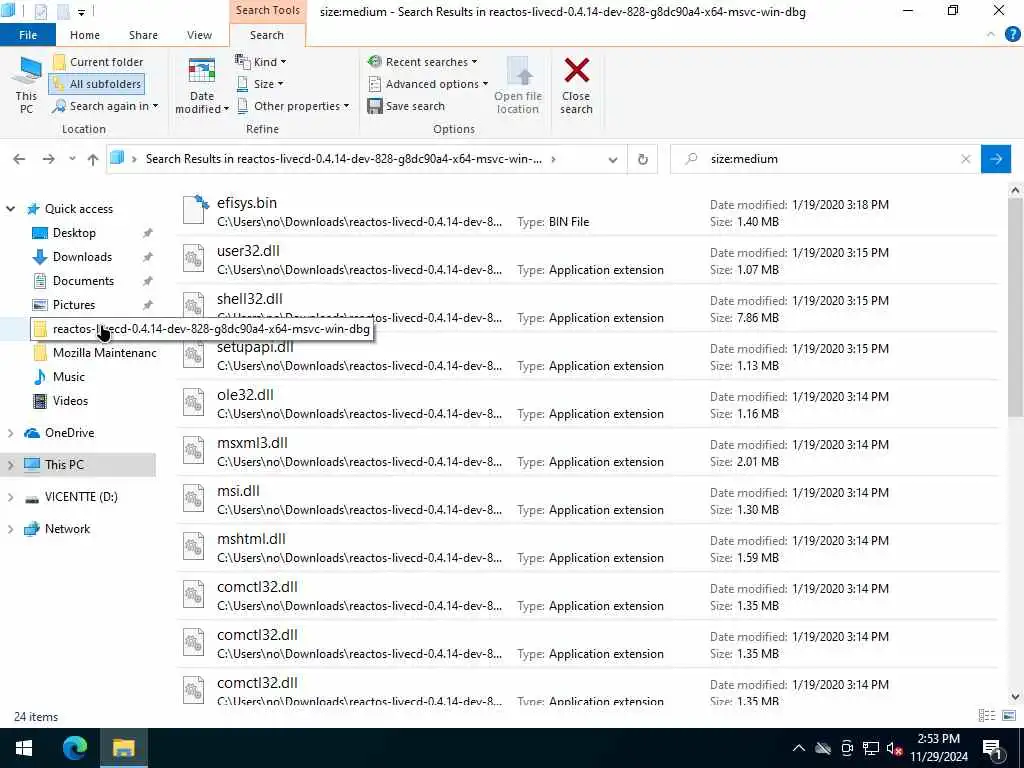The image size is (1024, 768).
Task: Open Size filter dropdown
Action: pos(260,84)
